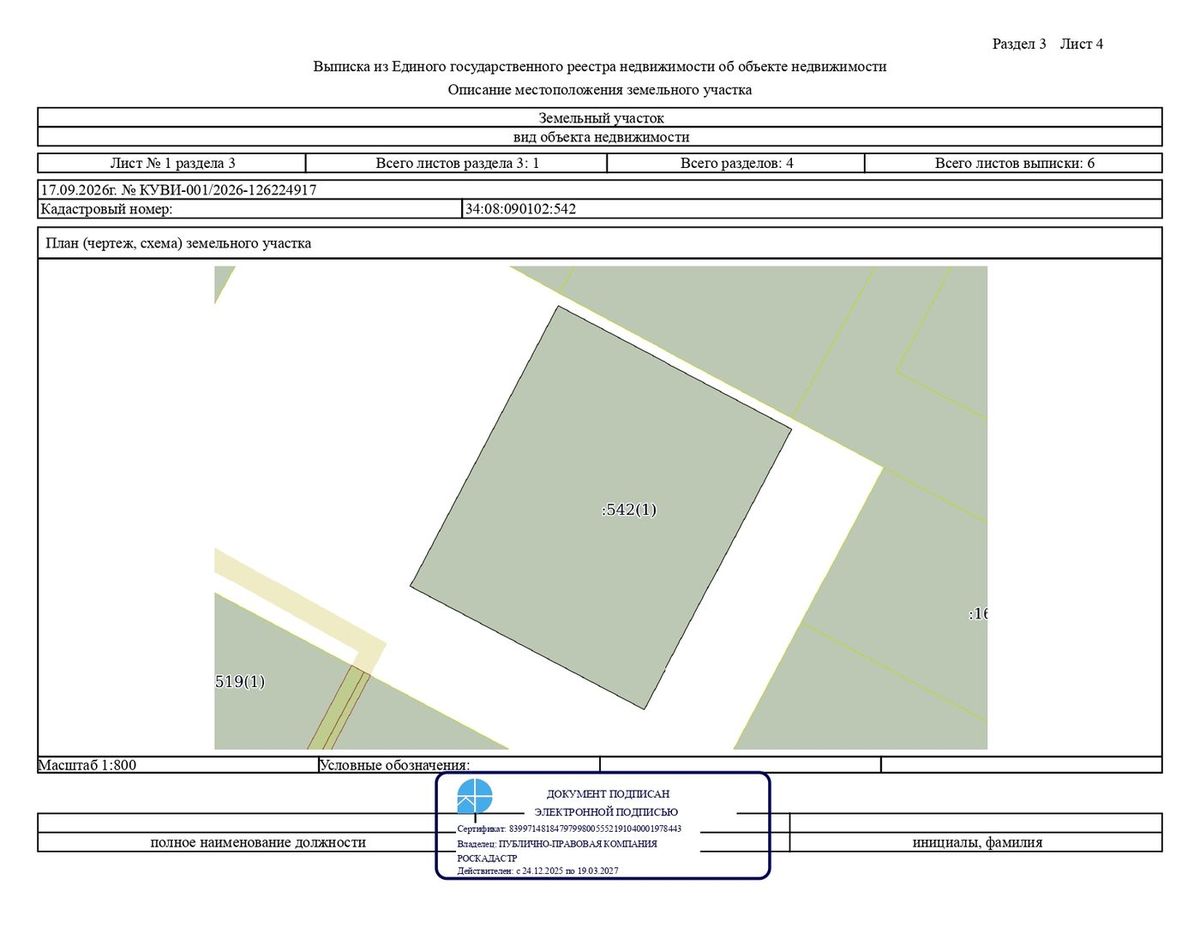Click the "Условные обозначения:" label

click(394, 765)
